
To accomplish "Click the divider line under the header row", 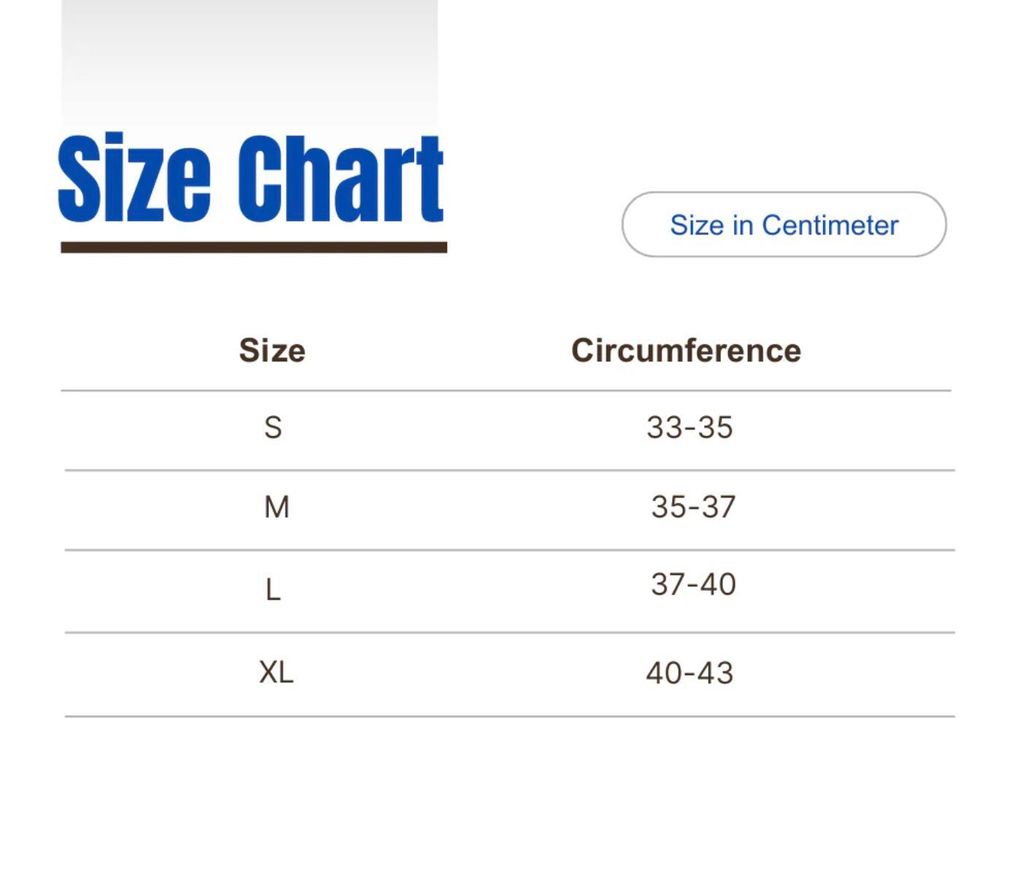I will click(506, 391).
